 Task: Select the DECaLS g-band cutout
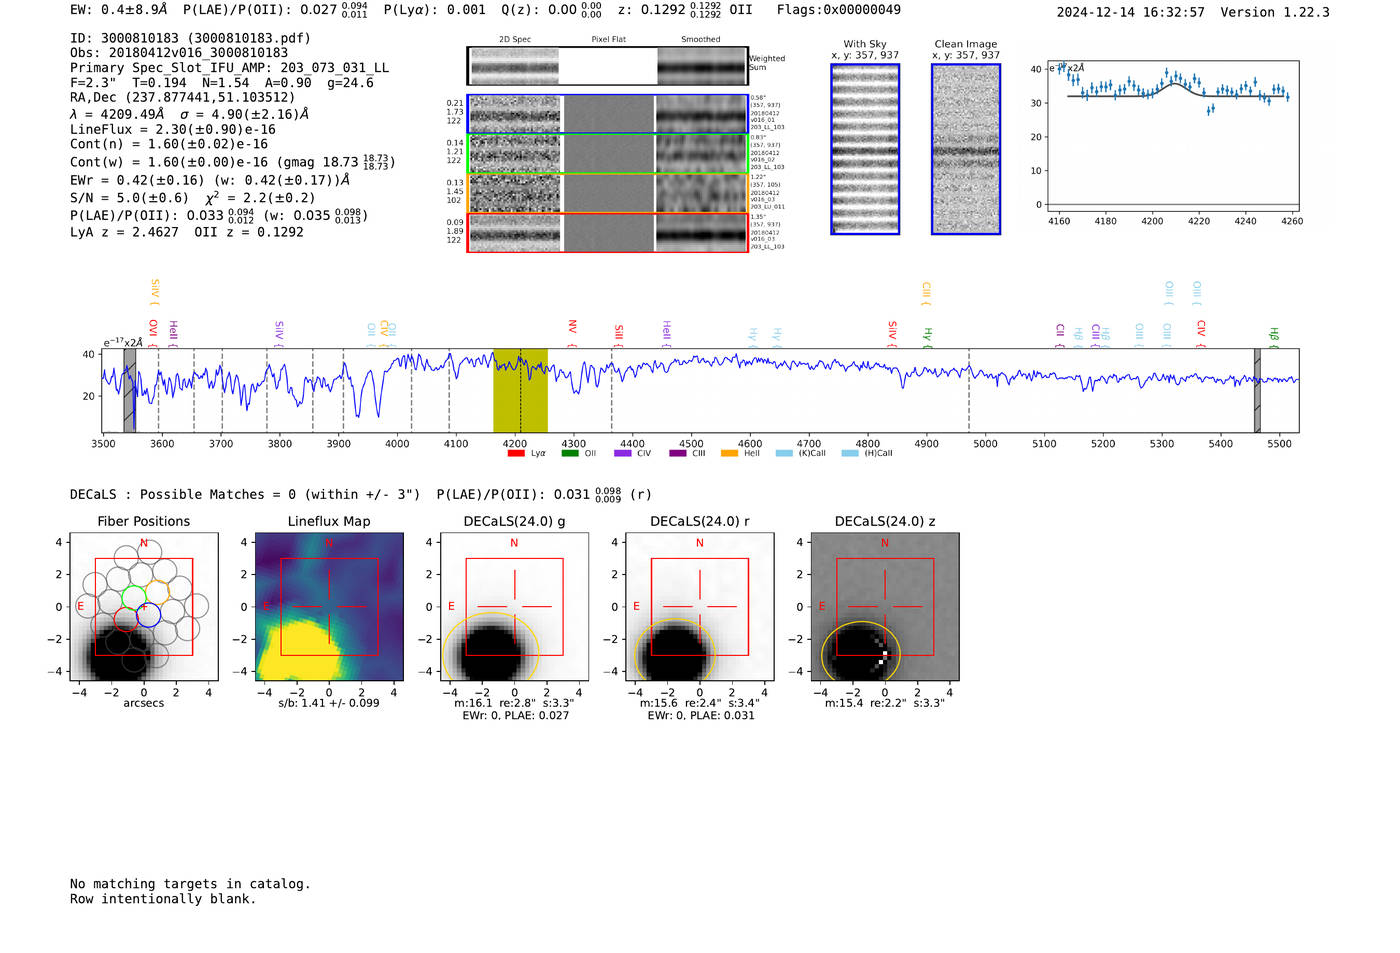[x=514, y=607]
